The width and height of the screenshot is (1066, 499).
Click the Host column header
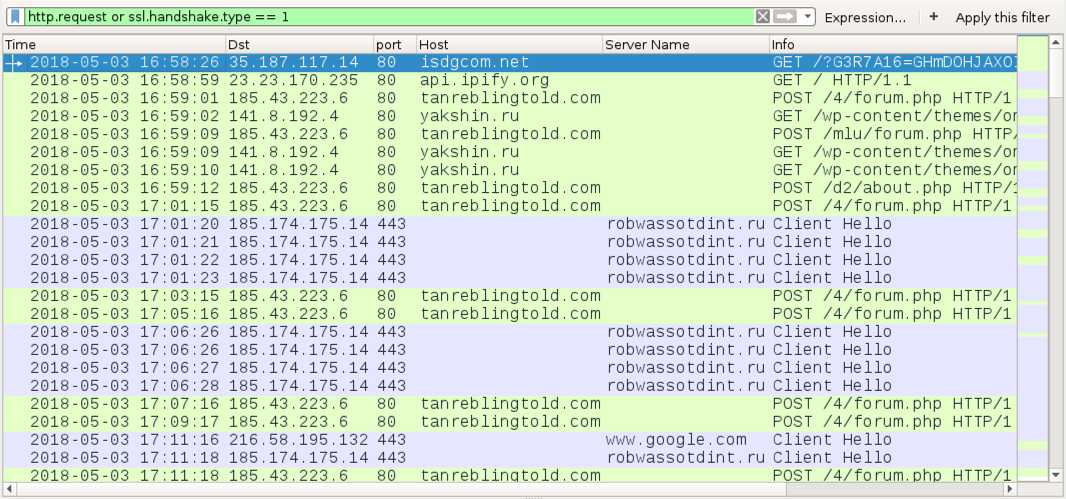(x=509, y=45)
